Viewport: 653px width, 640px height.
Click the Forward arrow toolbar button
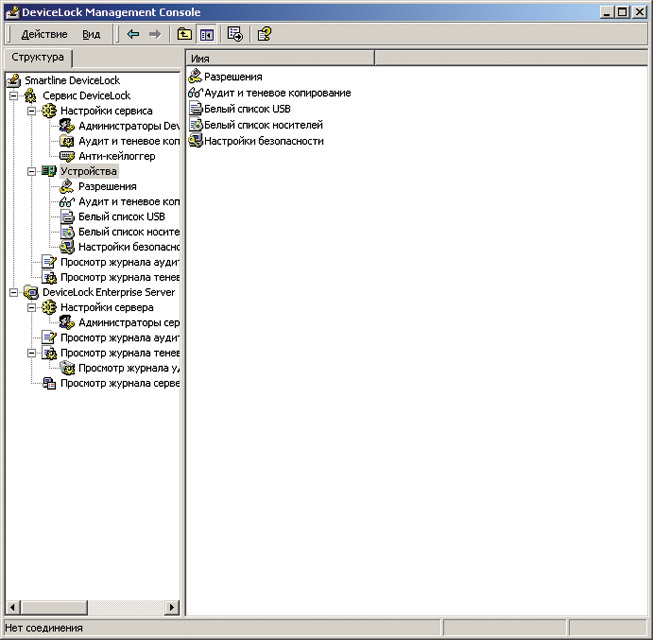click(x=155, y=34)
